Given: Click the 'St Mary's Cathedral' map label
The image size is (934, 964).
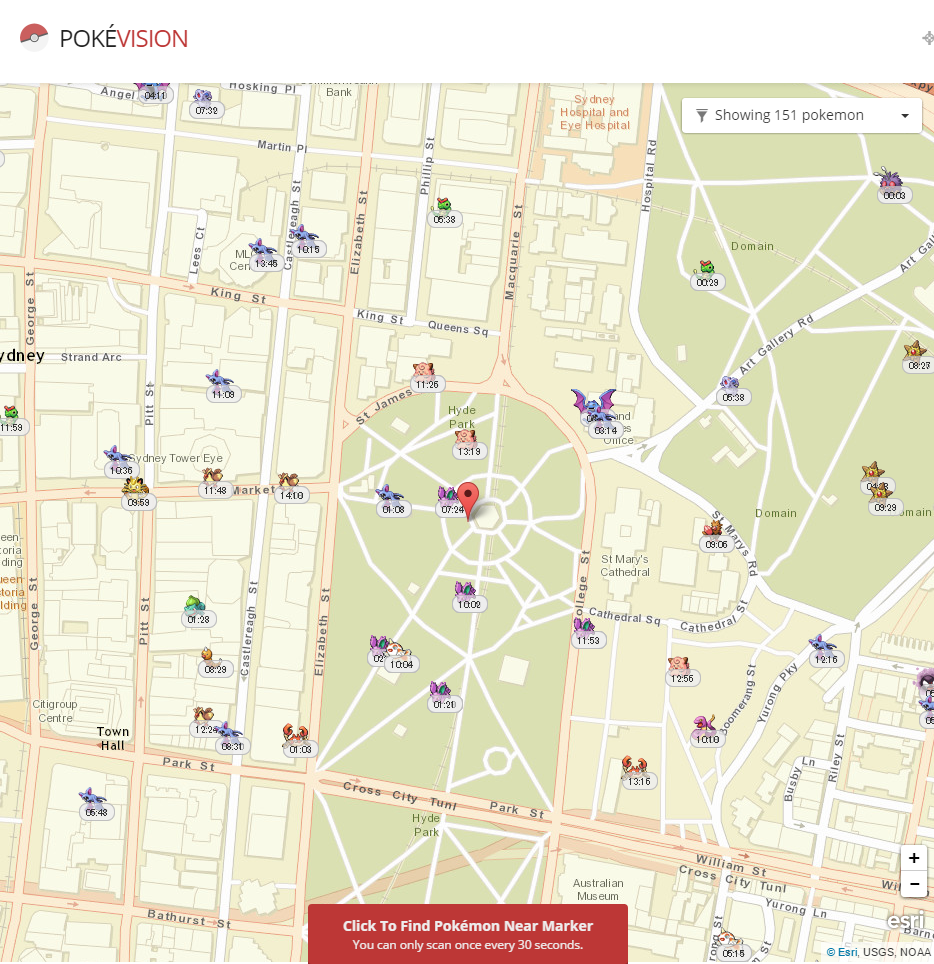Looking at the screenshot, I should coord(625,566).
